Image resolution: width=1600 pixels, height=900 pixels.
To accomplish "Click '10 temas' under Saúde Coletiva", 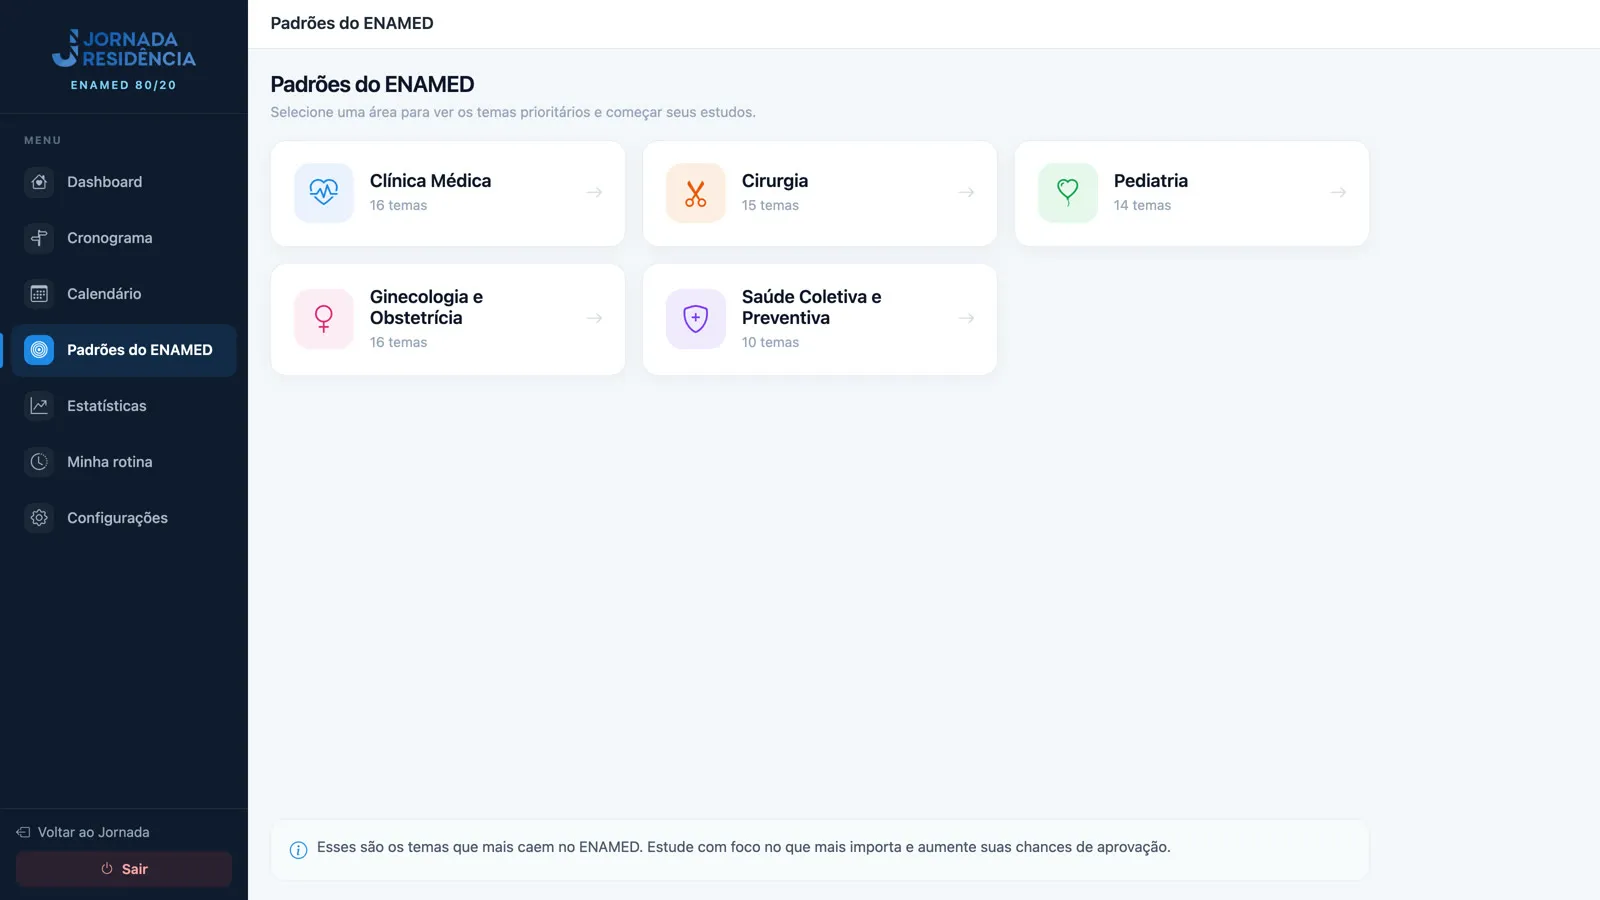I will (770, 342).
